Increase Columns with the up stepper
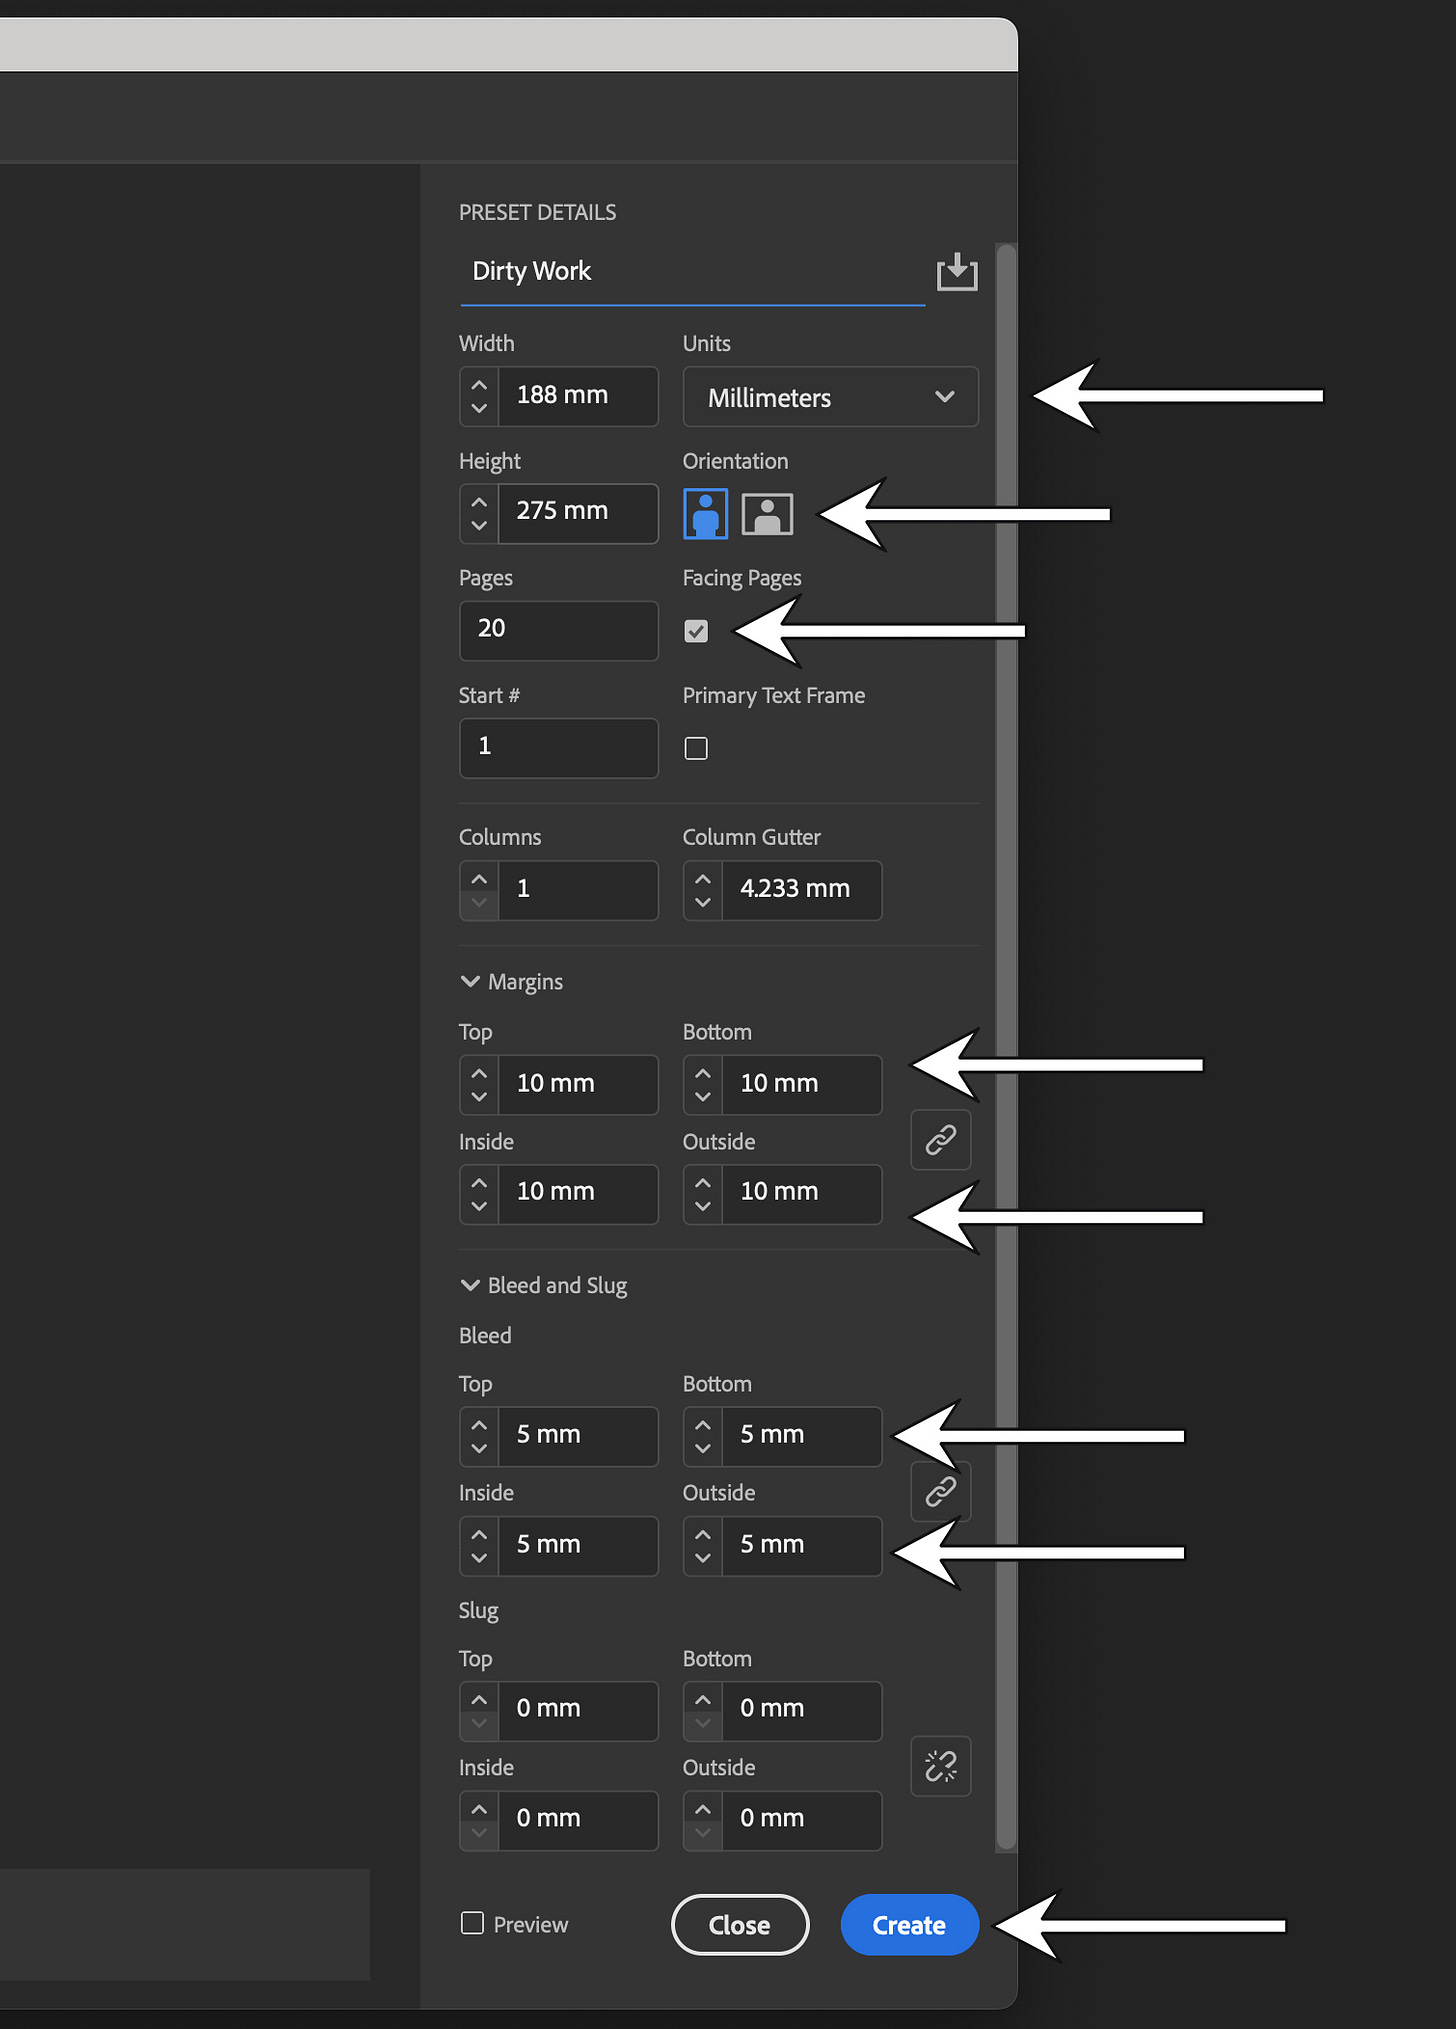Viewport: 1456px width, 2029px height. pos(479,879)
